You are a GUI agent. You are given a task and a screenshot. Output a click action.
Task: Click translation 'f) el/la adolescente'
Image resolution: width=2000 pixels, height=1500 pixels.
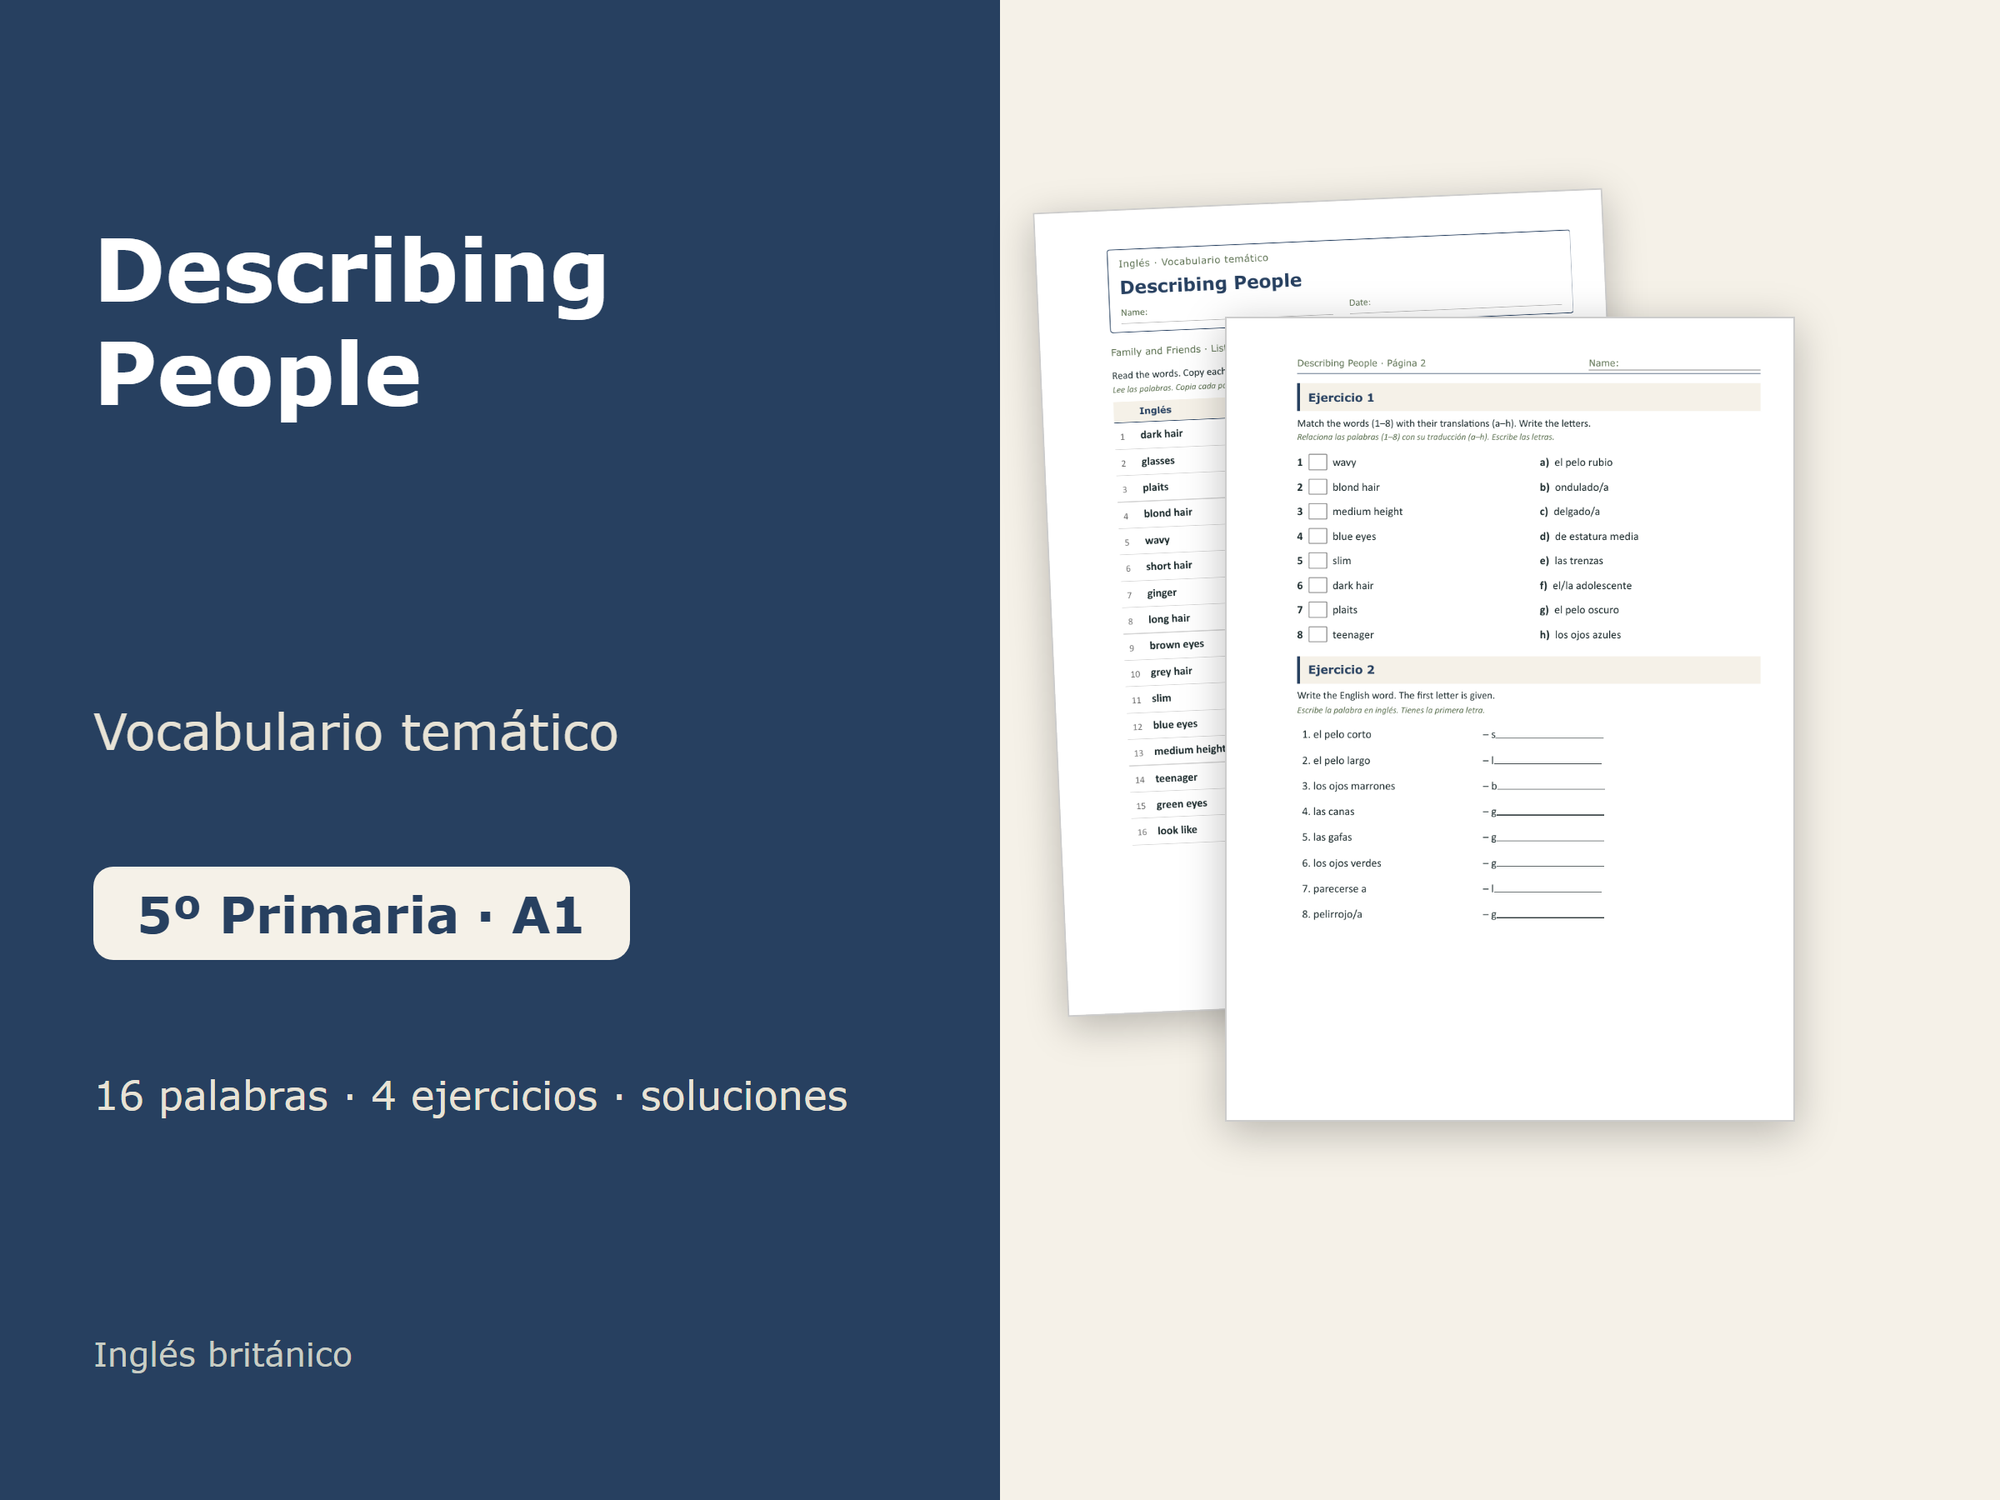tap(1586, 585)
